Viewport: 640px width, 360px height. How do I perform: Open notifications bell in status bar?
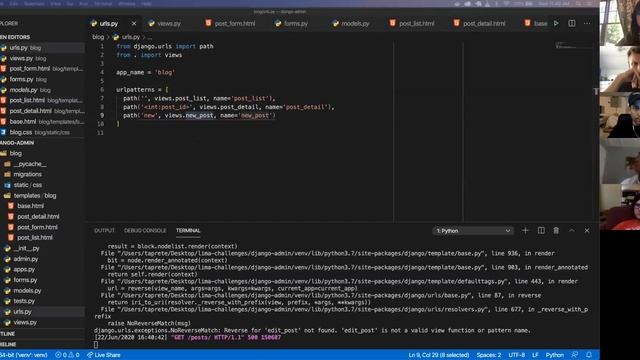coord(589,355)
